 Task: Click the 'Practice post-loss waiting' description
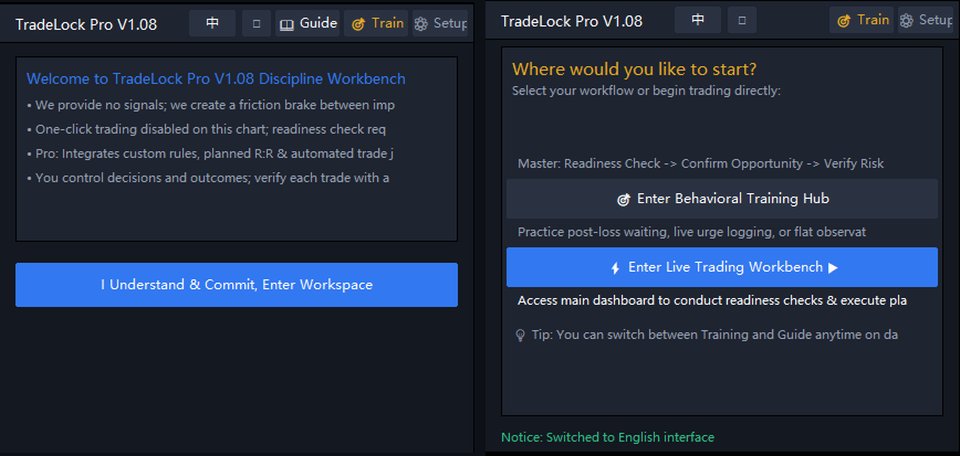point(692,233)
